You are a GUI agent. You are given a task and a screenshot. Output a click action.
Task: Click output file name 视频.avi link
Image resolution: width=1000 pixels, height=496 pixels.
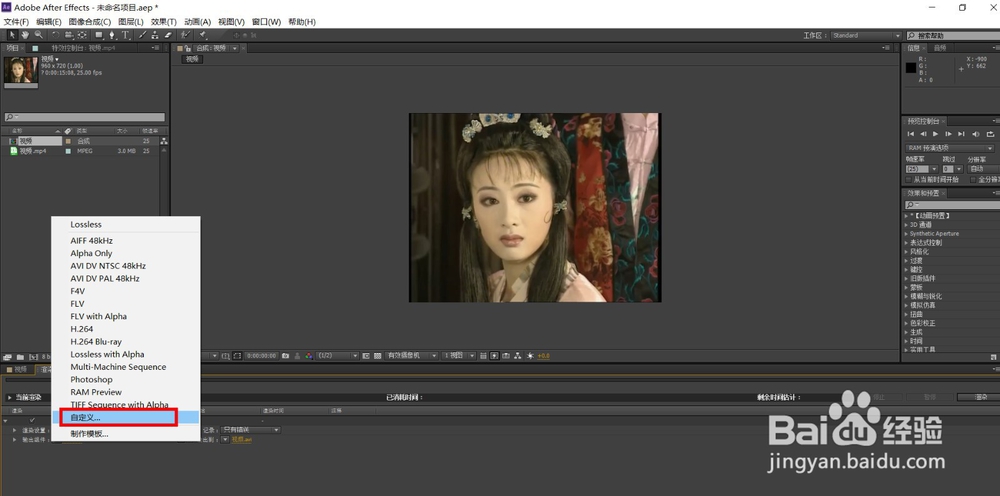point(242,439)
